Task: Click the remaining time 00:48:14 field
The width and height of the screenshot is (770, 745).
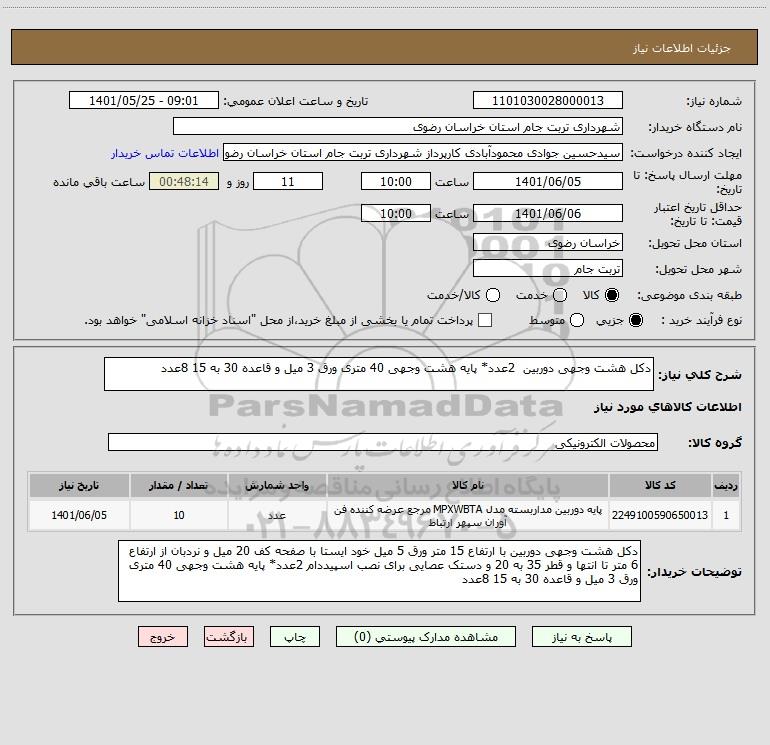Action: (x=184, y=181)
